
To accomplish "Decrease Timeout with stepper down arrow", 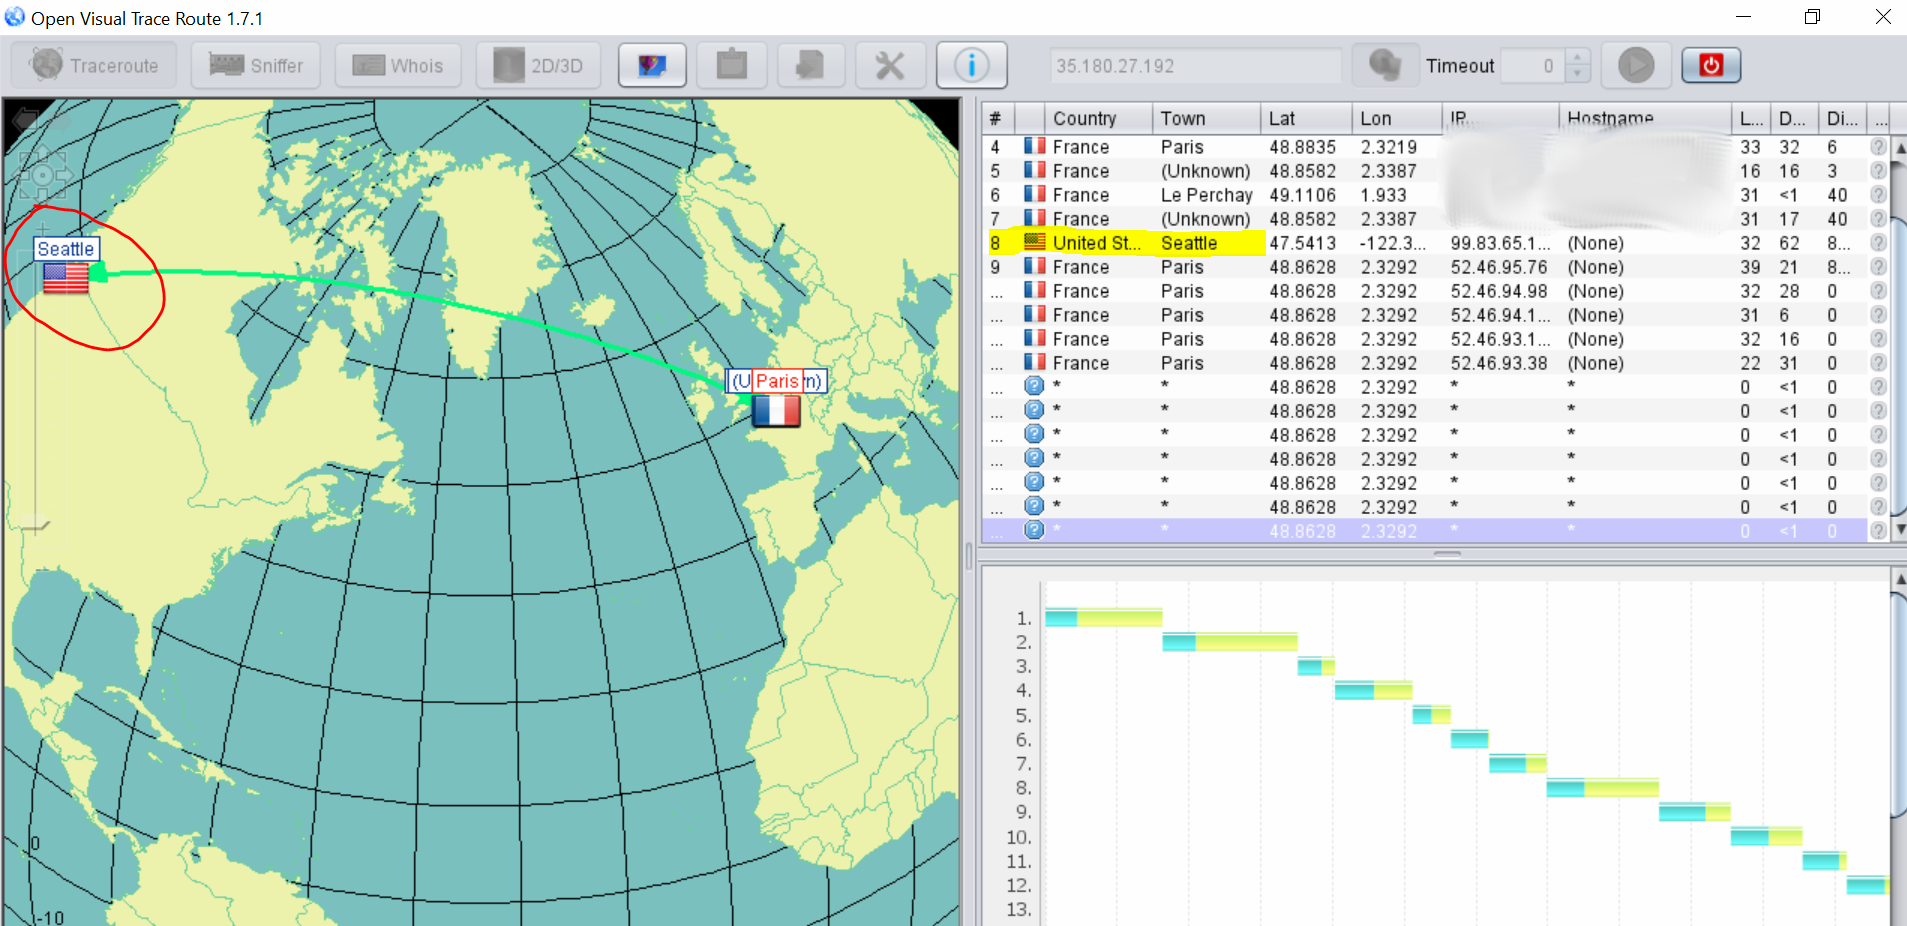I will 1577,75.
